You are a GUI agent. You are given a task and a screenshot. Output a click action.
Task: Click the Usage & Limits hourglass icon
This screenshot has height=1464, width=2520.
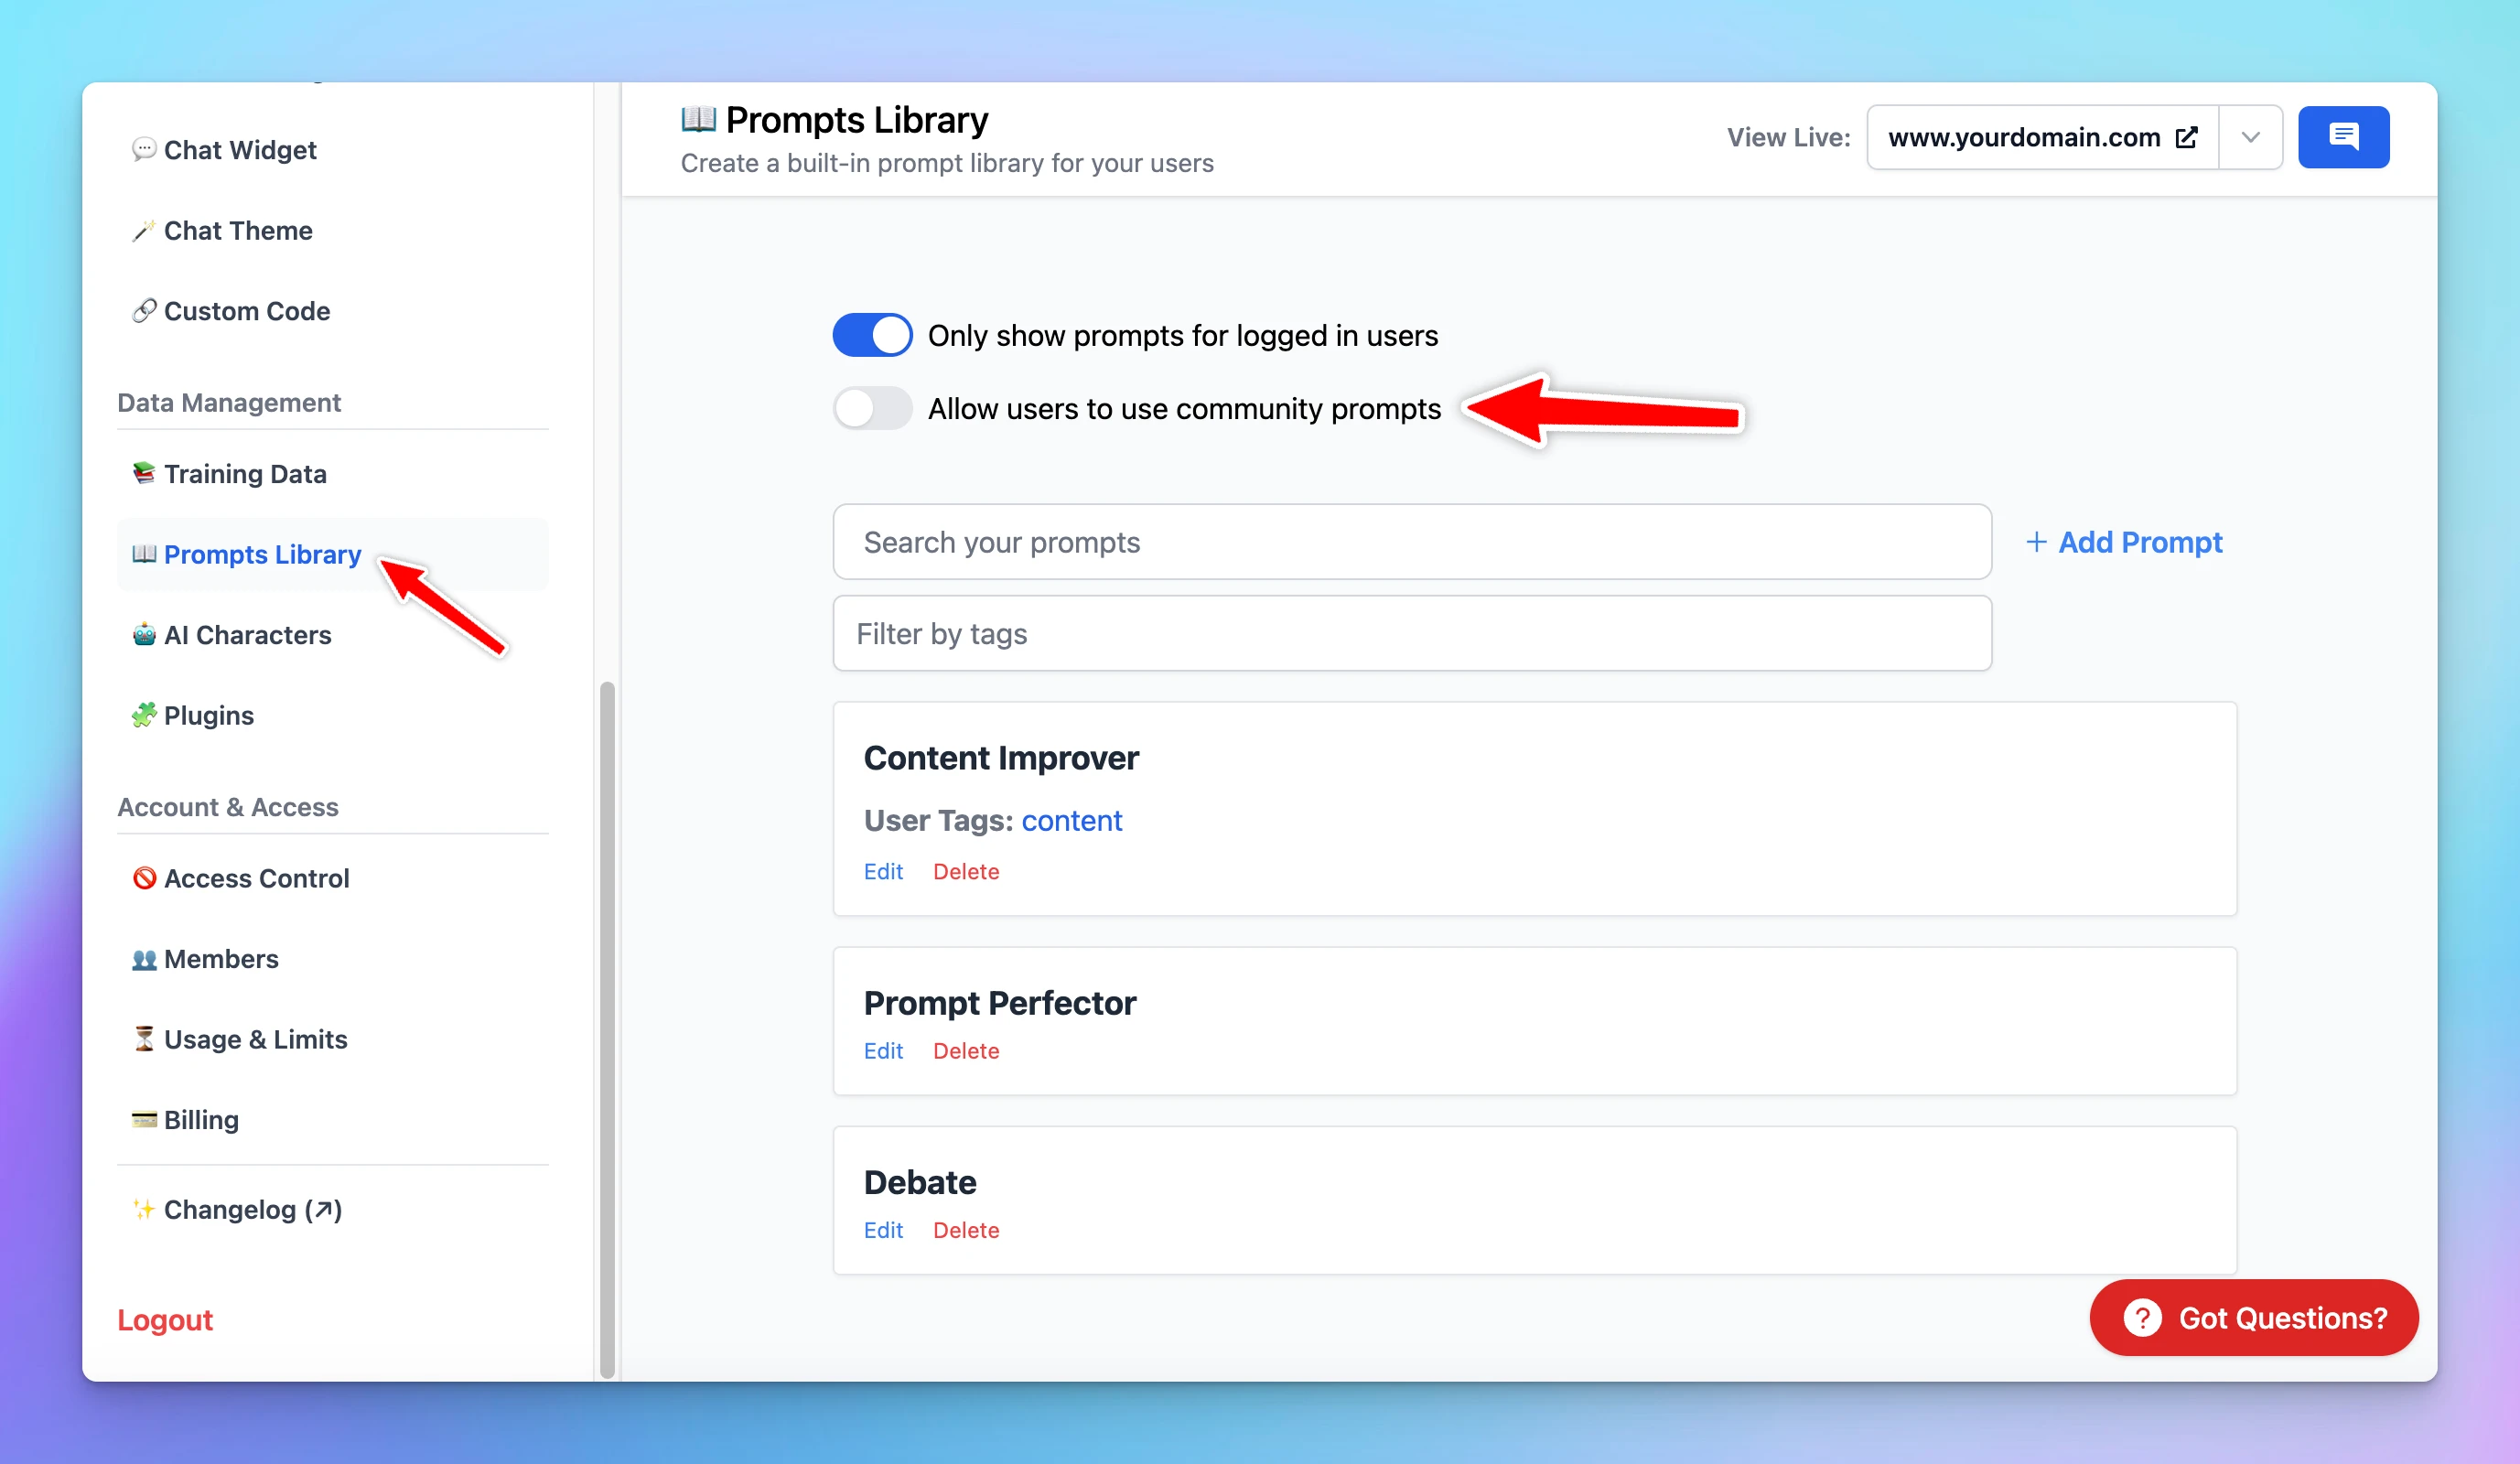(145, 1039)
